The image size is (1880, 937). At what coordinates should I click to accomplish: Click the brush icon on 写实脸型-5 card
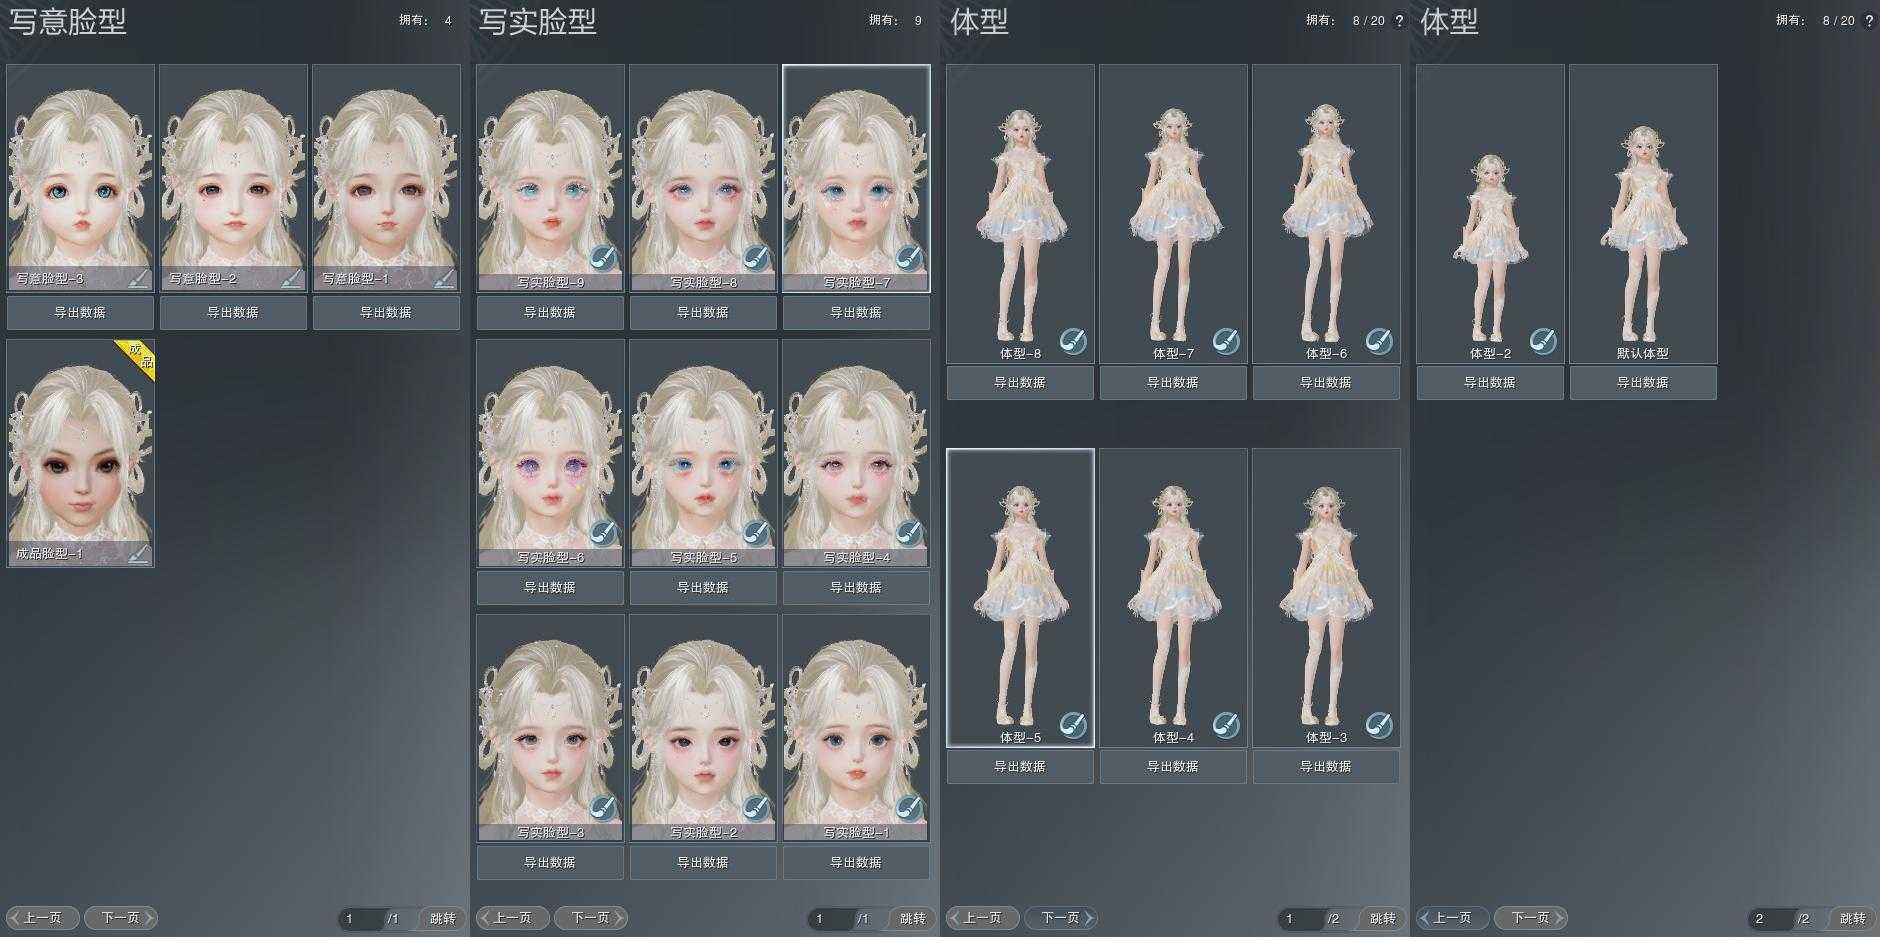tap(756, 534)
